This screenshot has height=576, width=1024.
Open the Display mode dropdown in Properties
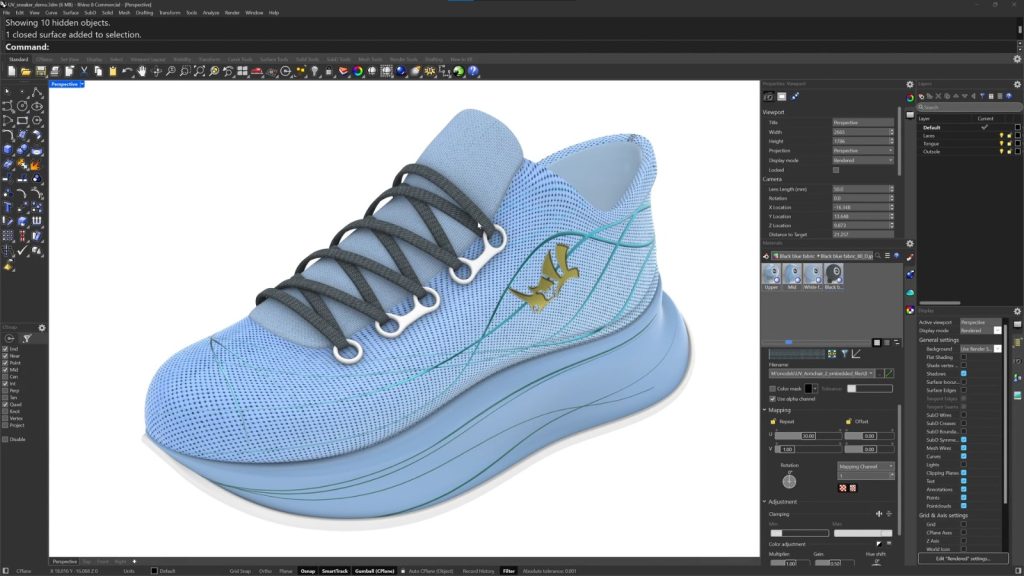point(863,160)
